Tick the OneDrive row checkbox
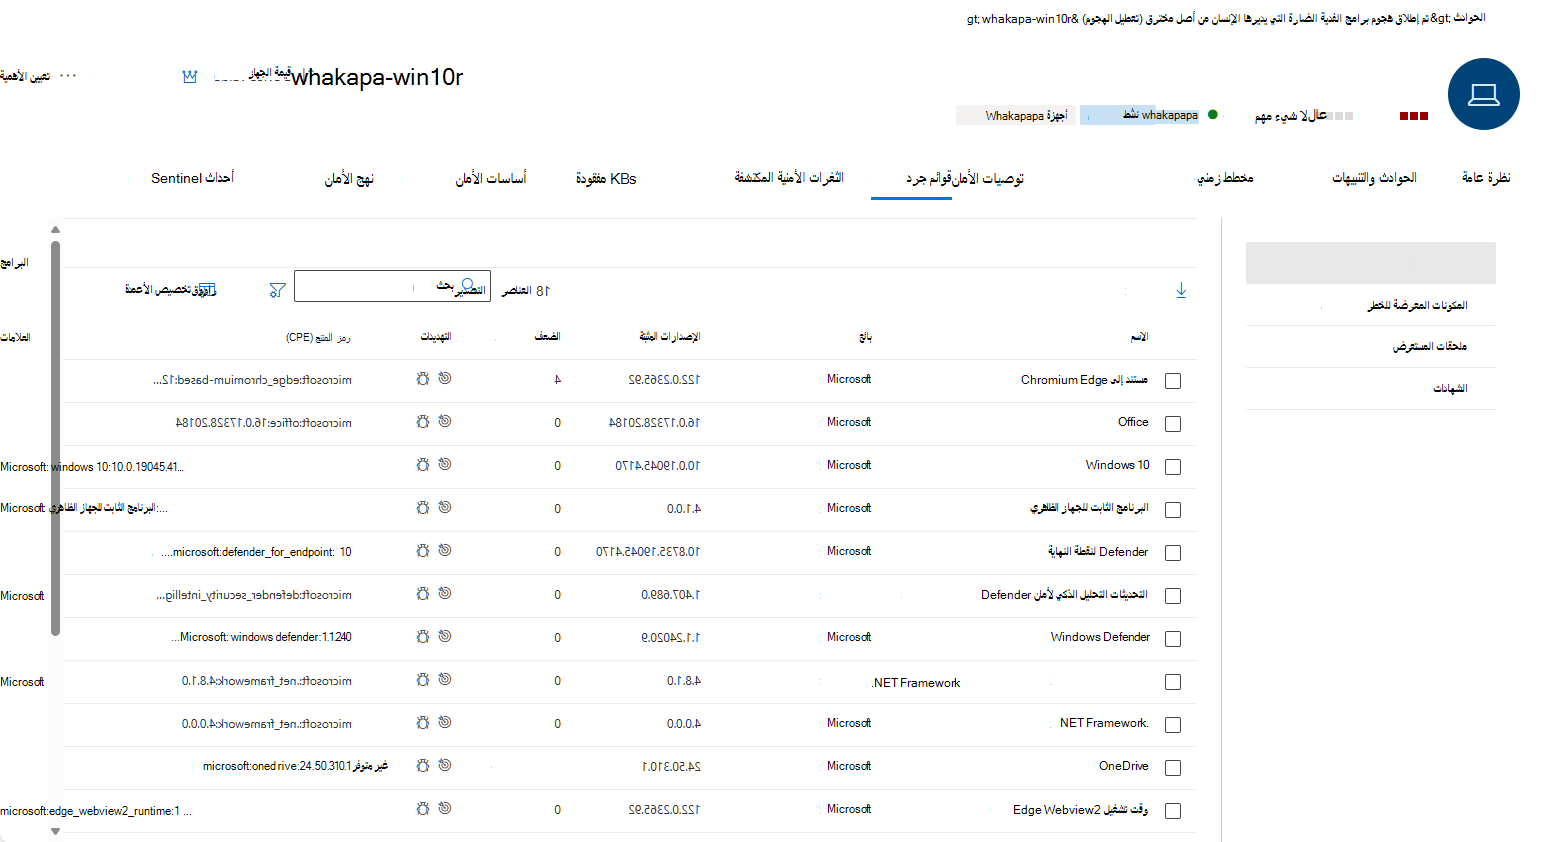 click(x=1173, y=768)
